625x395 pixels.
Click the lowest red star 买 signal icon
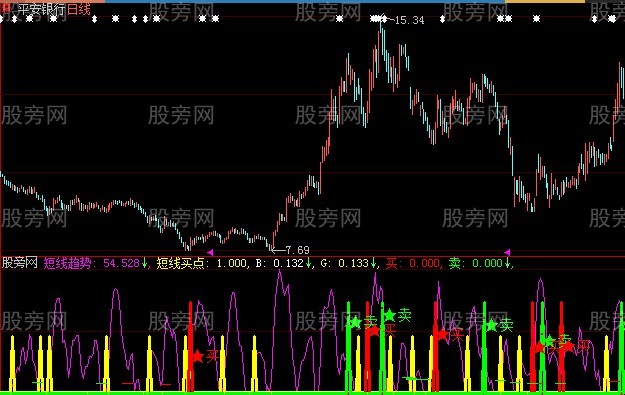[x=197, y=356]
